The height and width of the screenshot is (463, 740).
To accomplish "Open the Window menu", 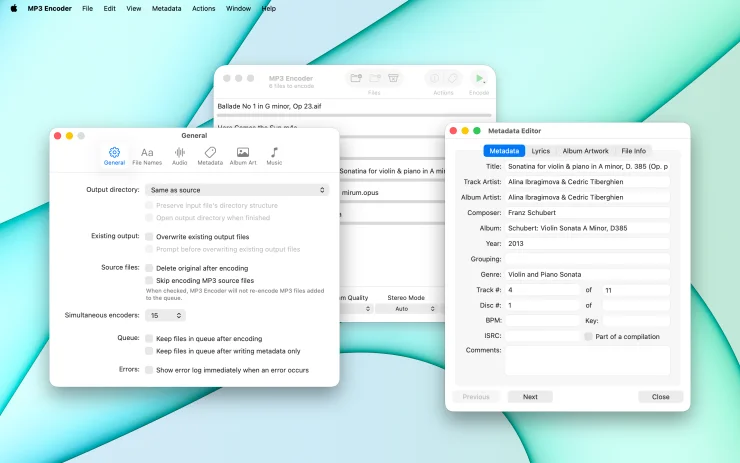I will [x=238, y=8].
